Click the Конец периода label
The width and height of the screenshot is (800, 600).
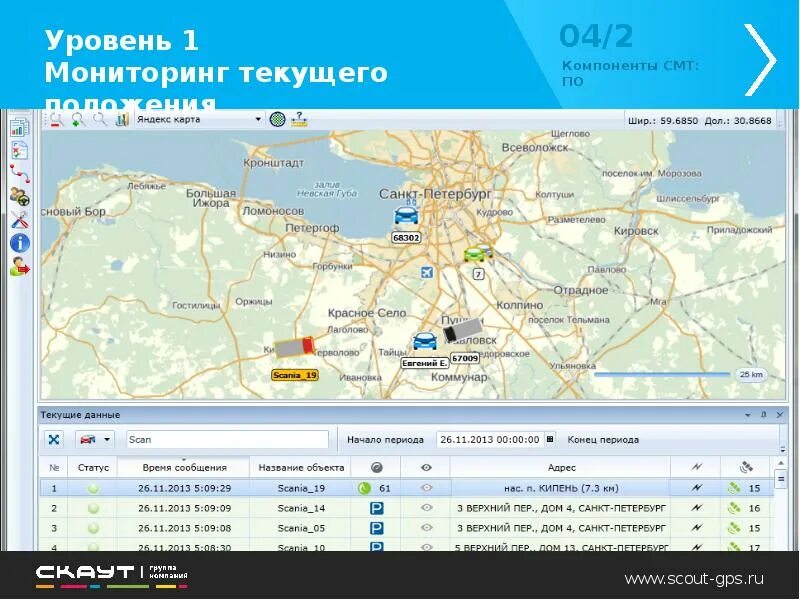point(603,440)
